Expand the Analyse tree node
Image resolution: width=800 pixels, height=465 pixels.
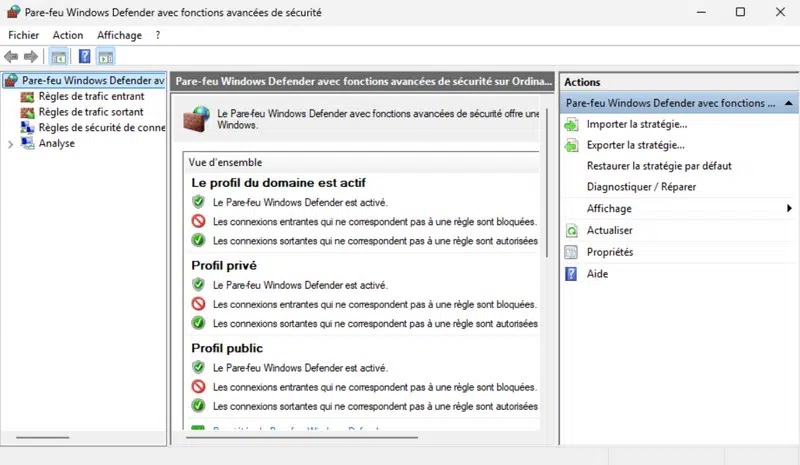[11, 144]
